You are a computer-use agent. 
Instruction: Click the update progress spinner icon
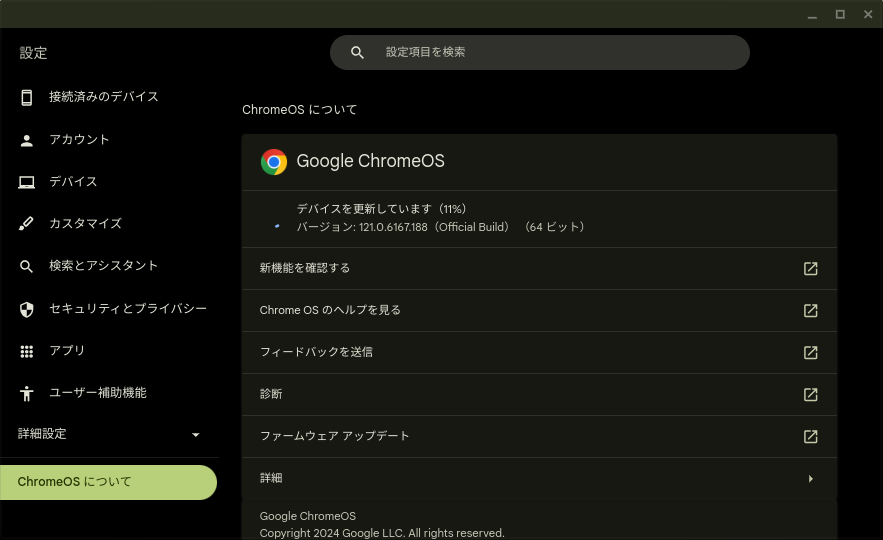pos(277,226)
